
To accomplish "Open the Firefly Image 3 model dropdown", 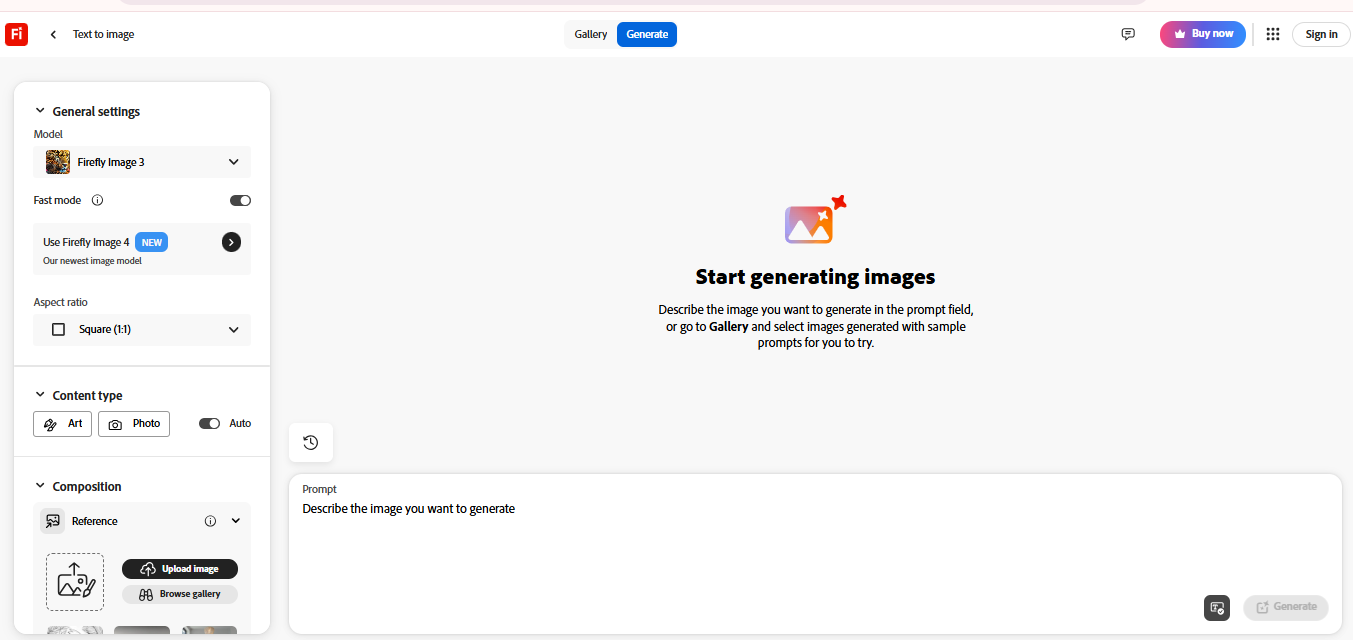I will [x=142, y=162].
